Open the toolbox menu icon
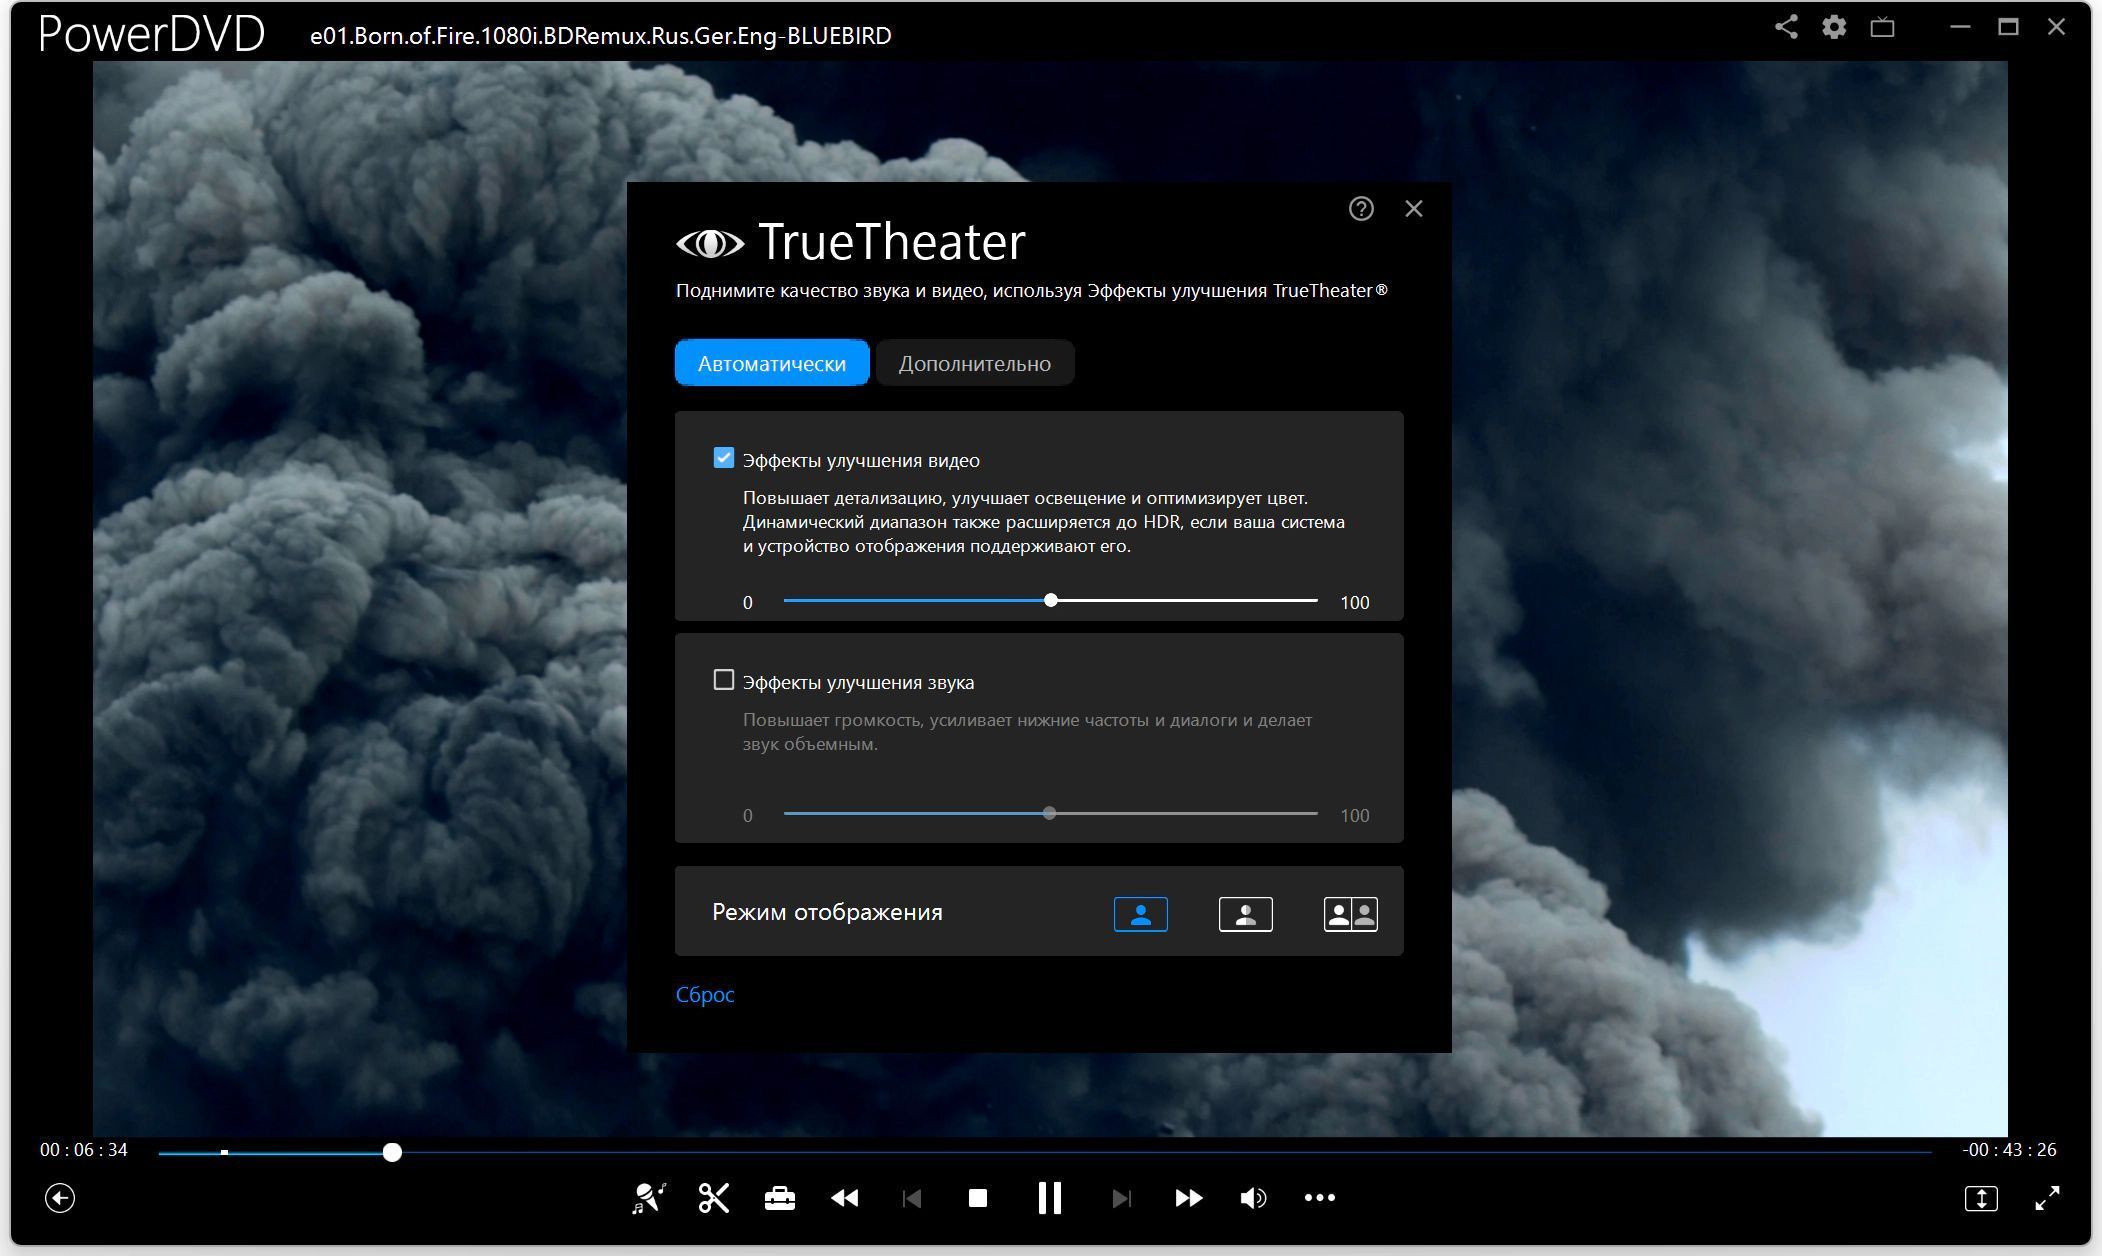 click(780, 1198)
